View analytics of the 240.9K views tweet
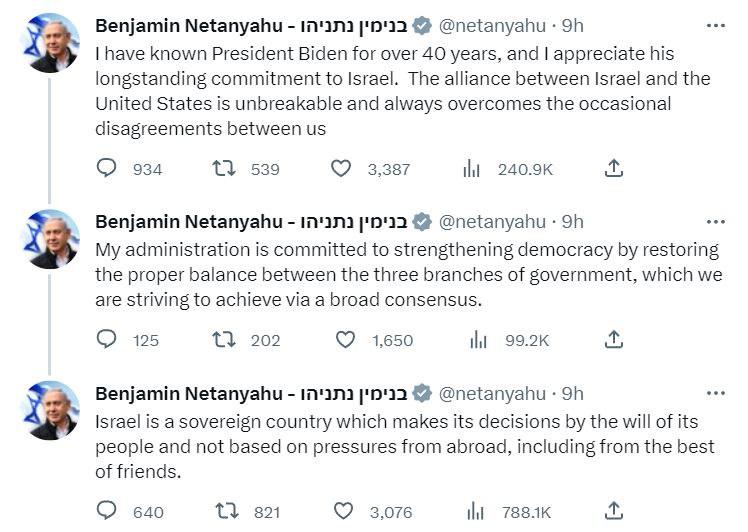 pos(472,169)
